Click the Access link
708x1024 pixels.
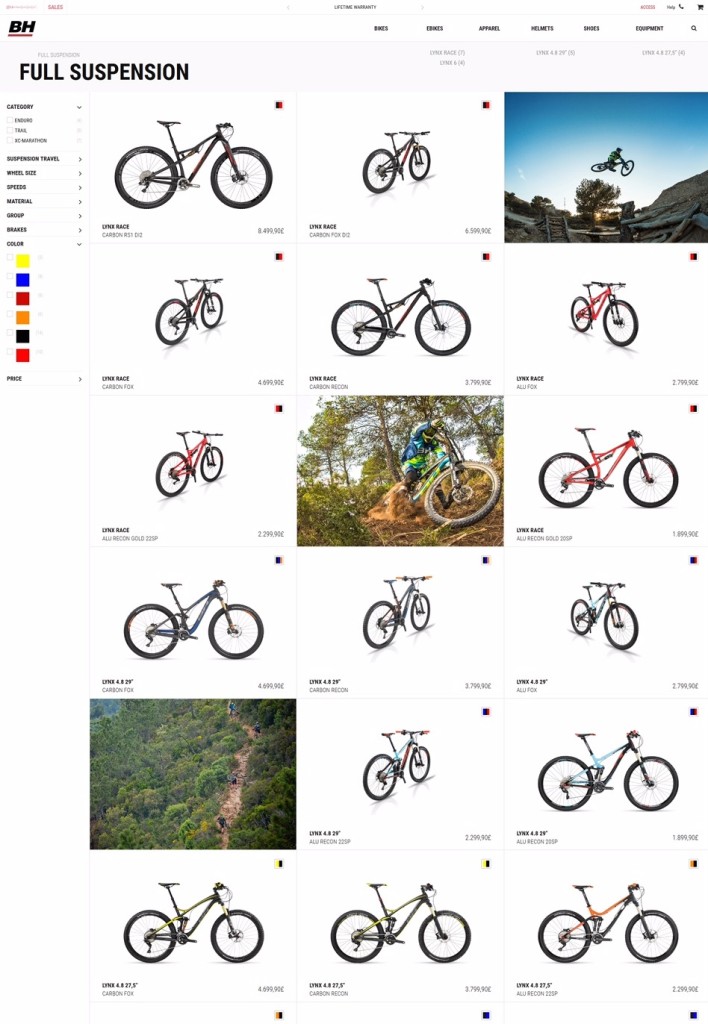647,7
